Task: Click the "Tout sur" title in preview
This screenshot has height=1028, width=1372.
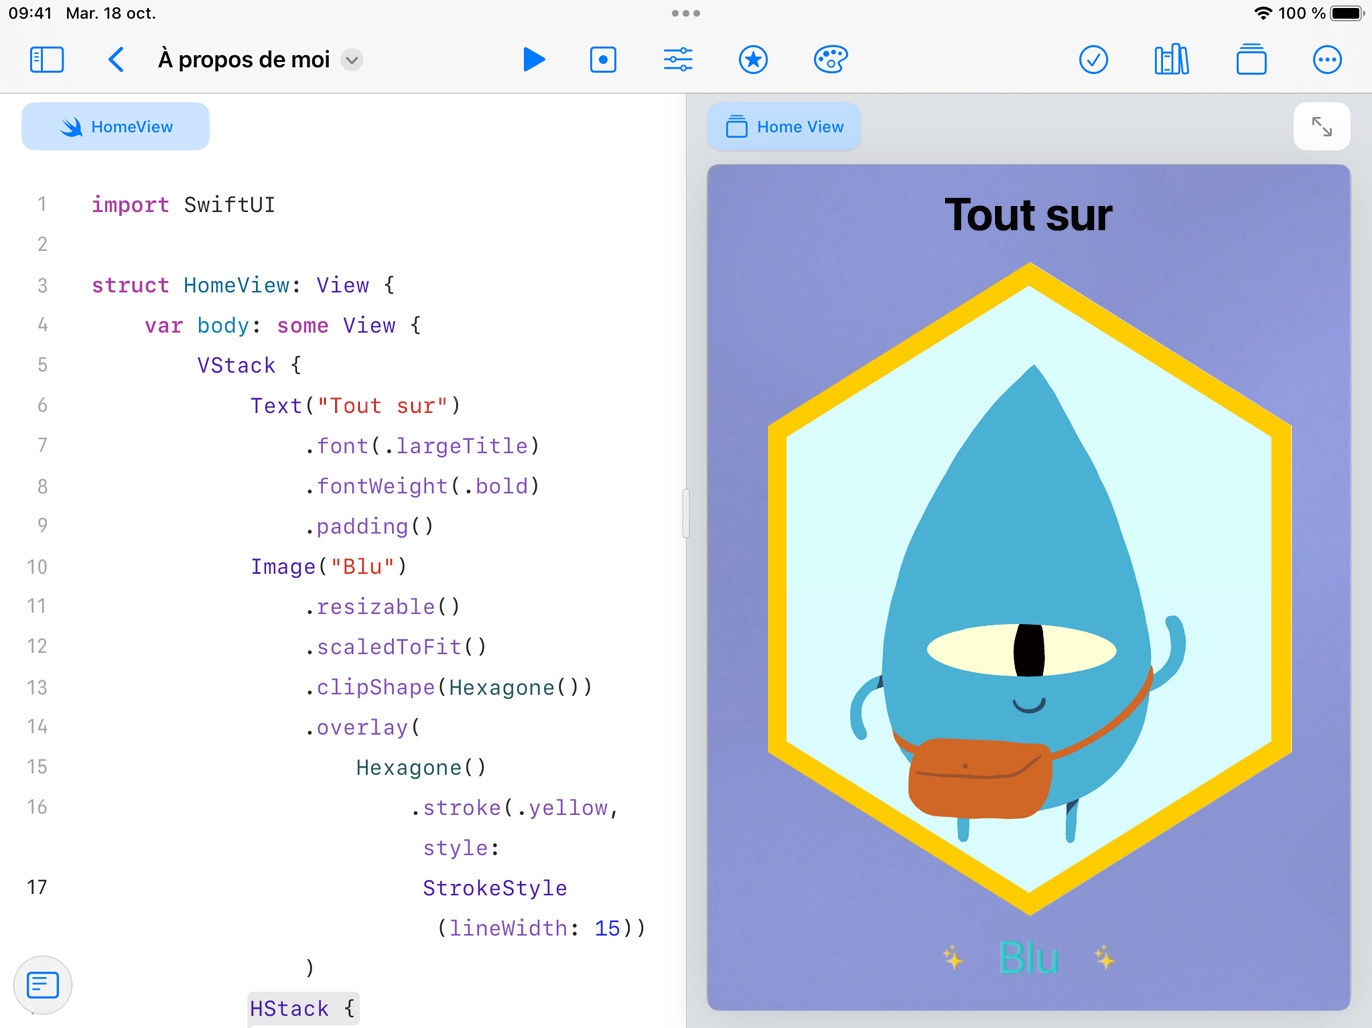Action: [x=1029, y=214]
